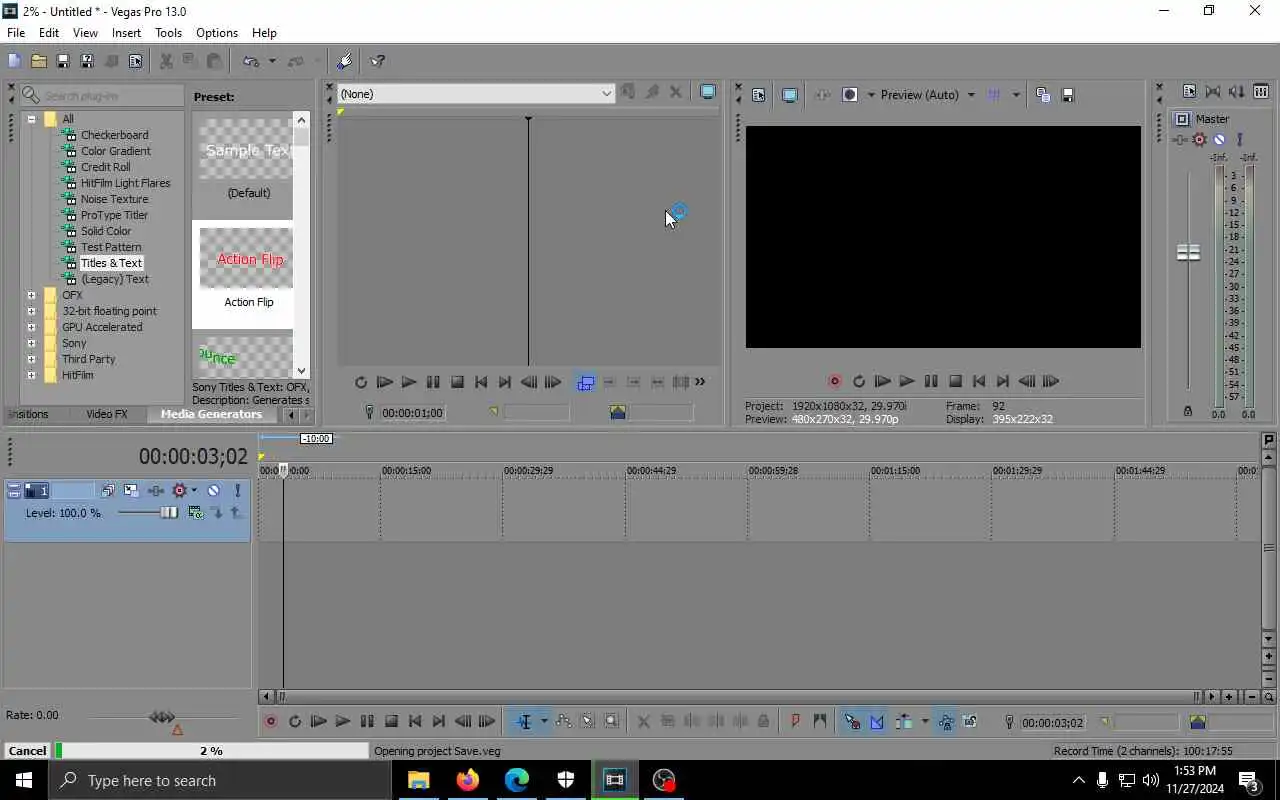Toggle Ignore Event Grouping
1280x800 pixels.
(969, 721)
